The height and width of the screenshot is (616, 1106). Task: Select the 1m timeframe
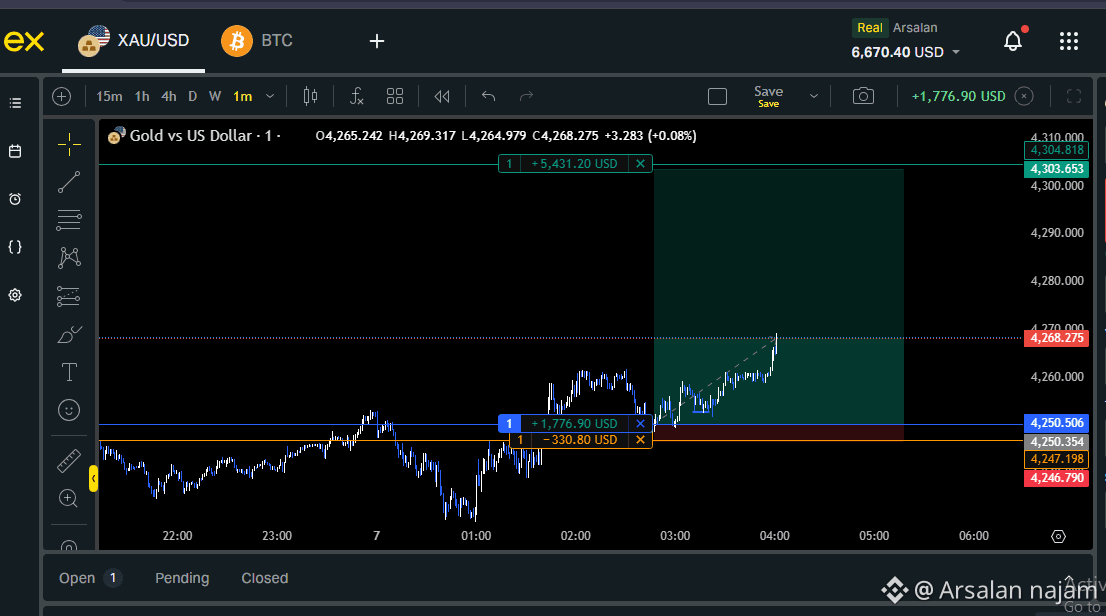(x=243, y=97)
